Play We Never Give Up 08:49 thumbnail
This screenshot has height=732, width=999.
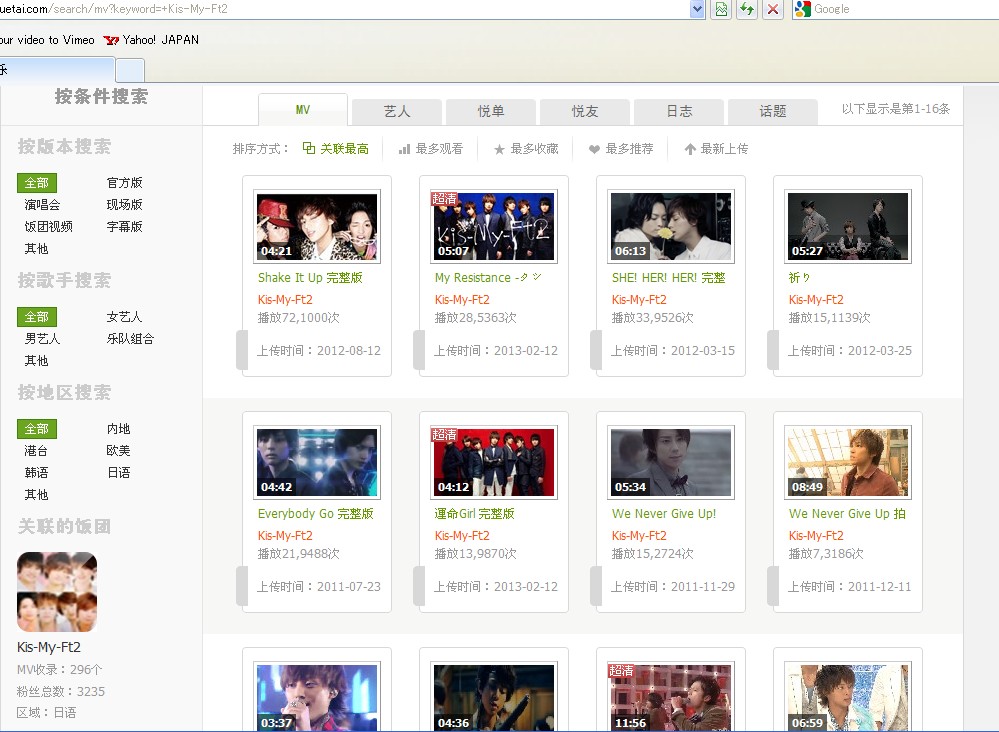(848, 463)
